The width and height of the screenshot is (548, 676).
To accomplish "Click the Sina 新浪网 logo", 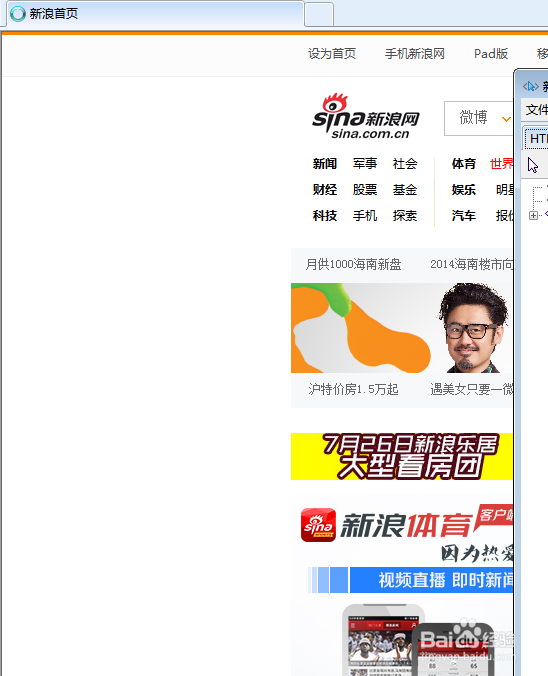I will tap(366, 116).
